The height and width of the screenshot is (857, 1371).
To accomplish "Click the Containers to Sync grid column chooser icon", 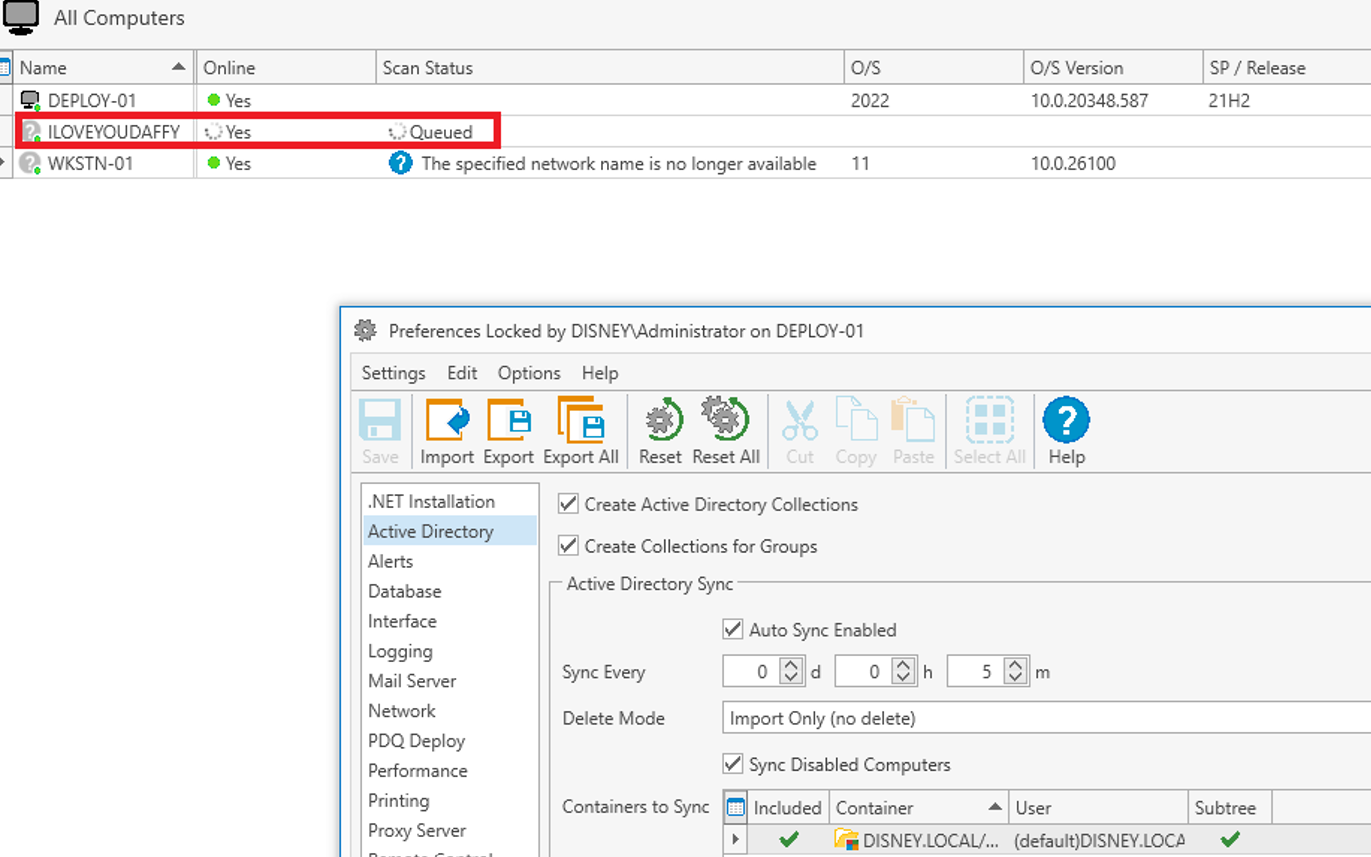I will point(735,807).
